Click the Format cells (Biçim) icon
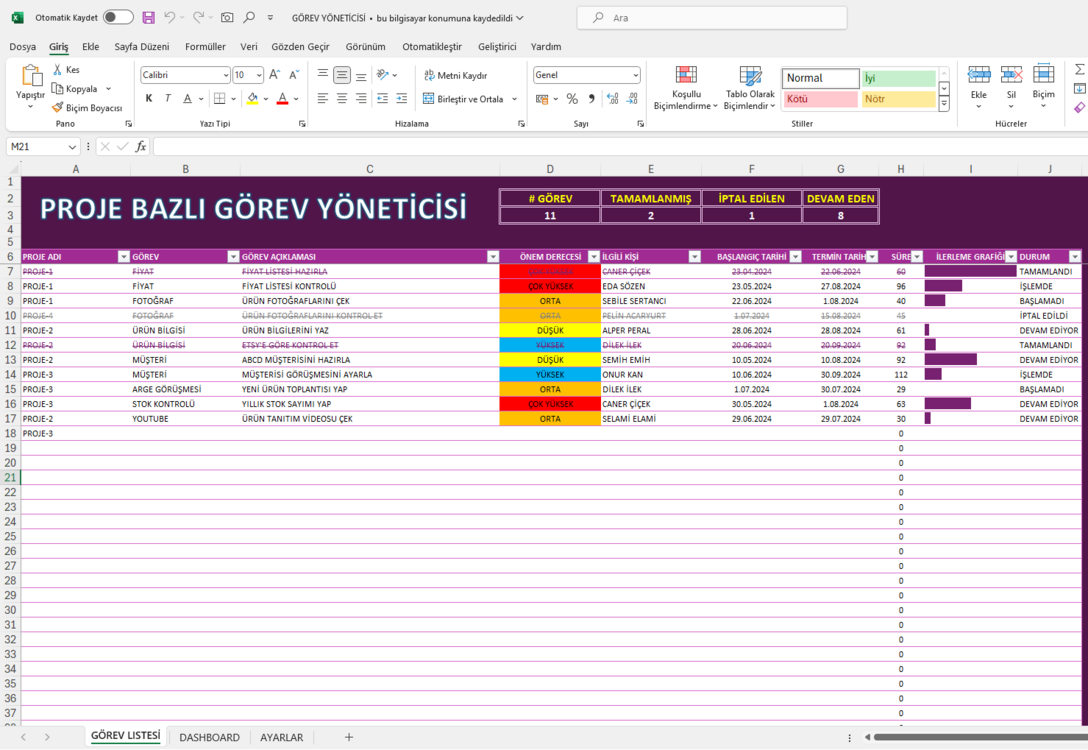The image size is (1088, 750). click(x=1043, y=74)
